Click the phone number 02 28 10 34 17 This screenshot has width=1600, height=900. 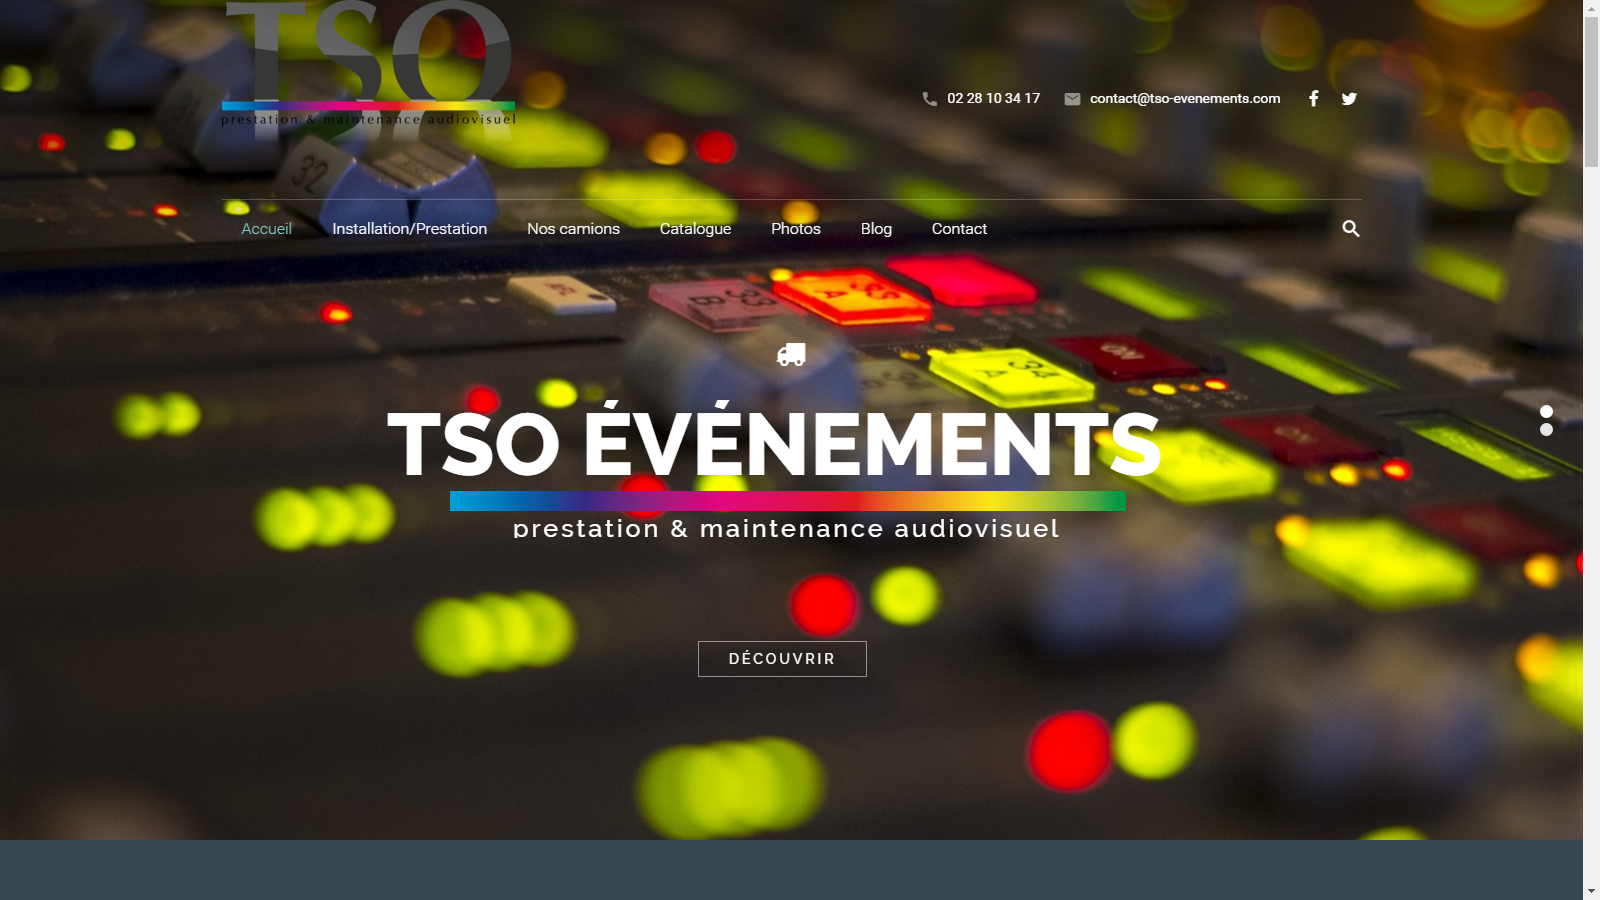tap(993, 98)
